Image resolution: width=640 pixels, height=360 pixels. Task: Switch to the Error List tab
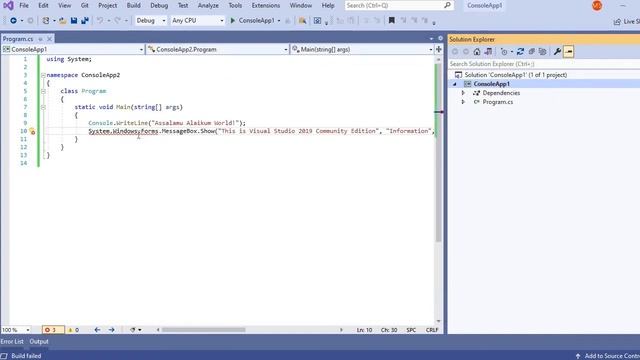click(12, 342)
